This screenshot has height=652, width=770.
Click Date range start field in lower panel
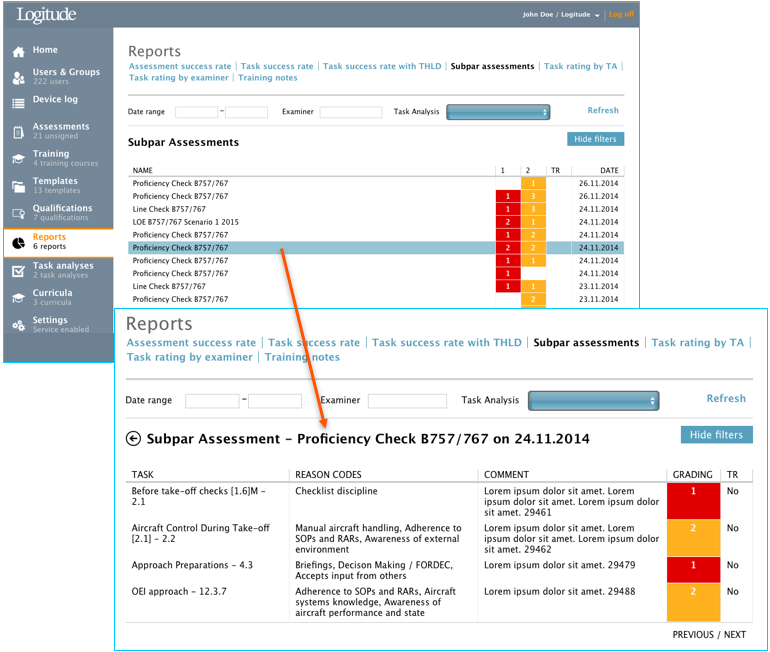point(212,401)
